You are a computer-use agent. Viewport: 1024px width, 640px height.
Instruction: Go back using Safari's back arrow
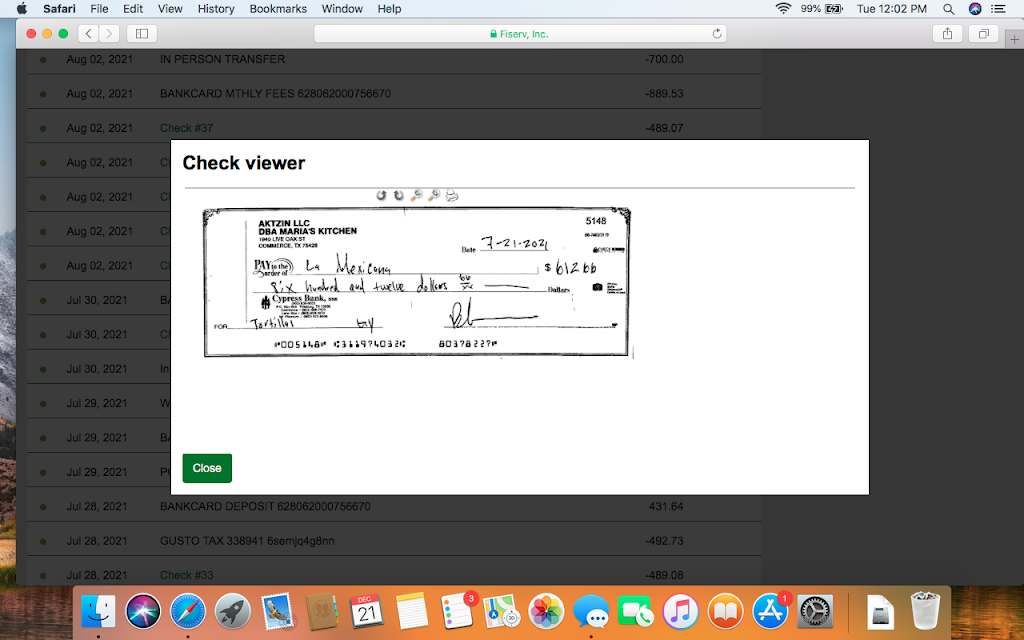click(x=87, y=34)
